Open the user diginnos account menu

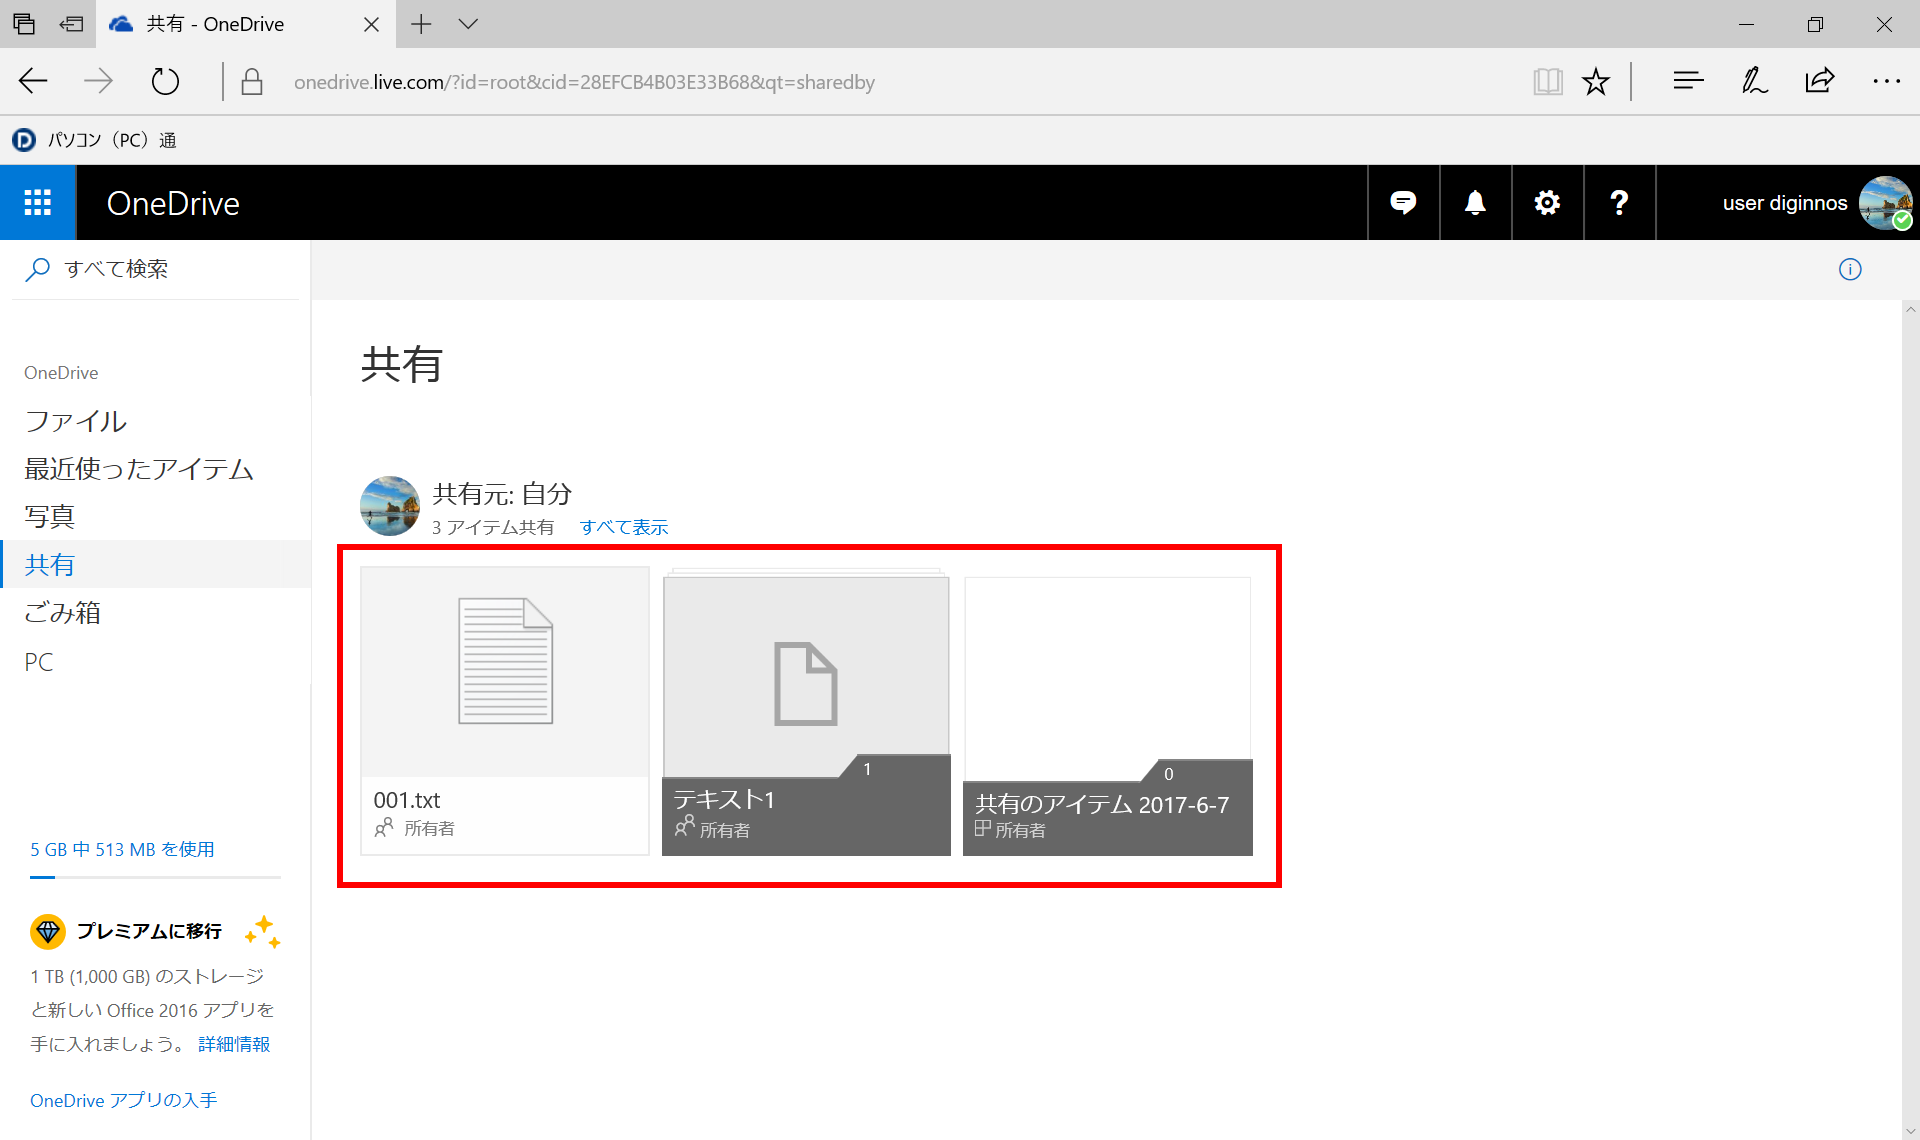pos(1785,203)
